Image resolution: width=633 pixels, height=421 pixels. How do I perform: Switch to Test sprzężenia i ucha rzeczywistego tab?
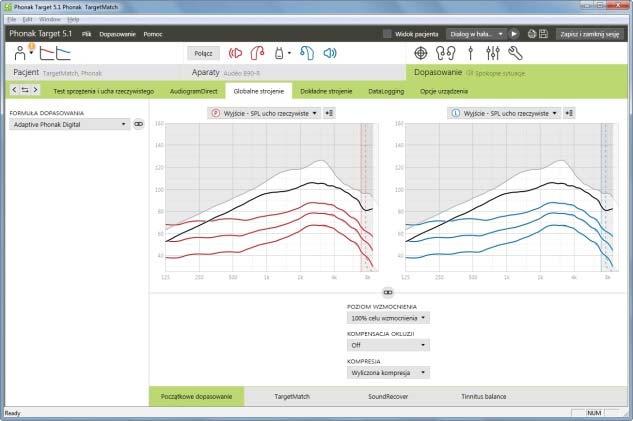104,91
